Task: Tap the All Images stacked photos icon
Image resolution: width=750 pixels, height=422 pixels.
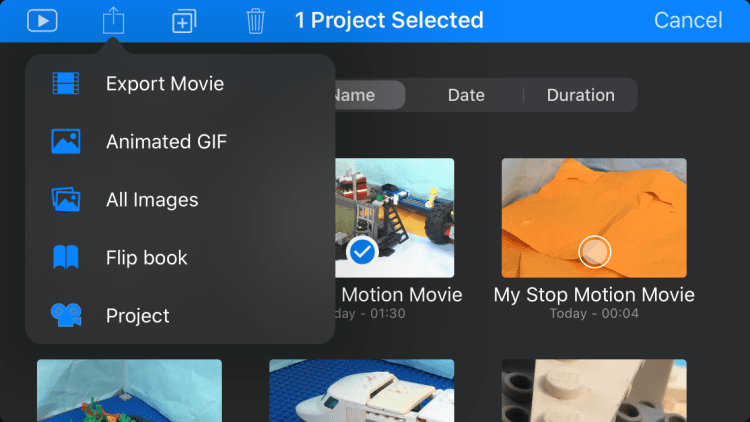Action: point(66,200)
